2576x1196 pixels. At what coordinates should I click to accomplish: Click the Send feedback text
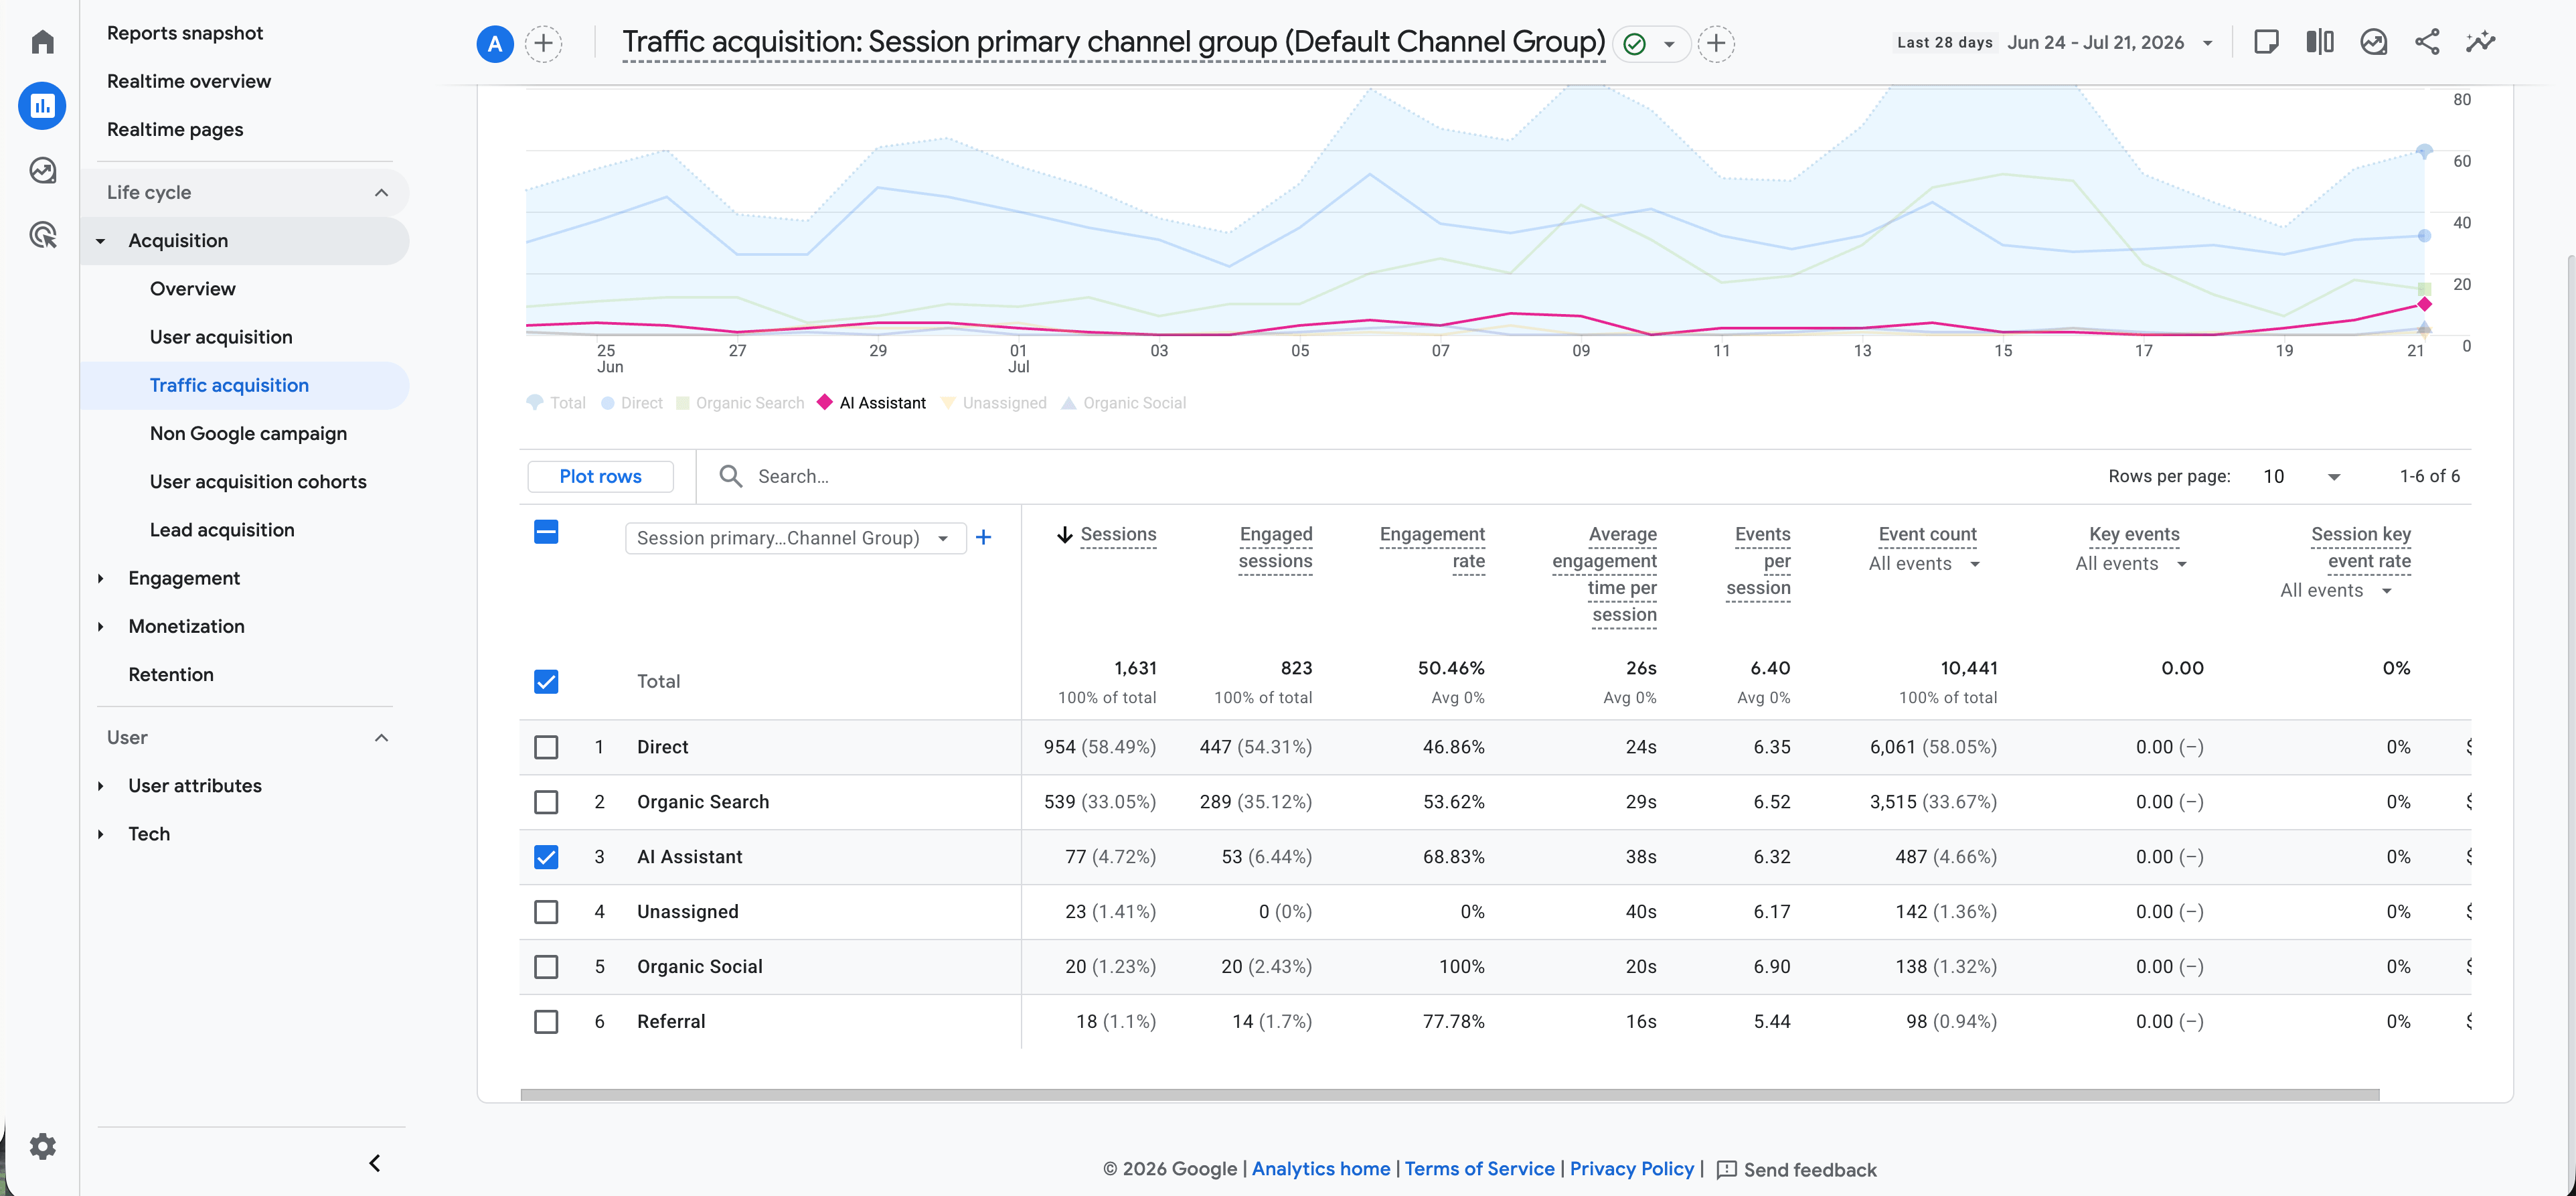click(x=1810, y=1170)
